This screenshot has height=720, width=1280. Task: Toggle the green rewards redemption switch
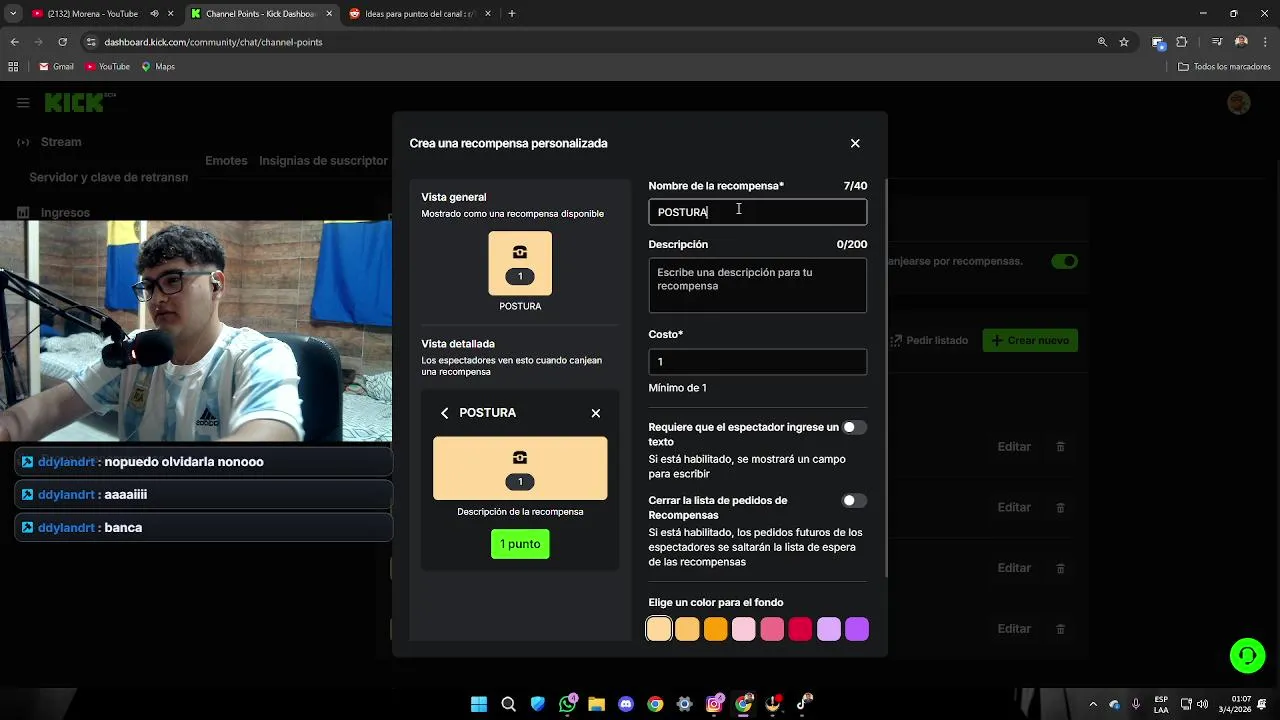click(x=1064, y=261)
